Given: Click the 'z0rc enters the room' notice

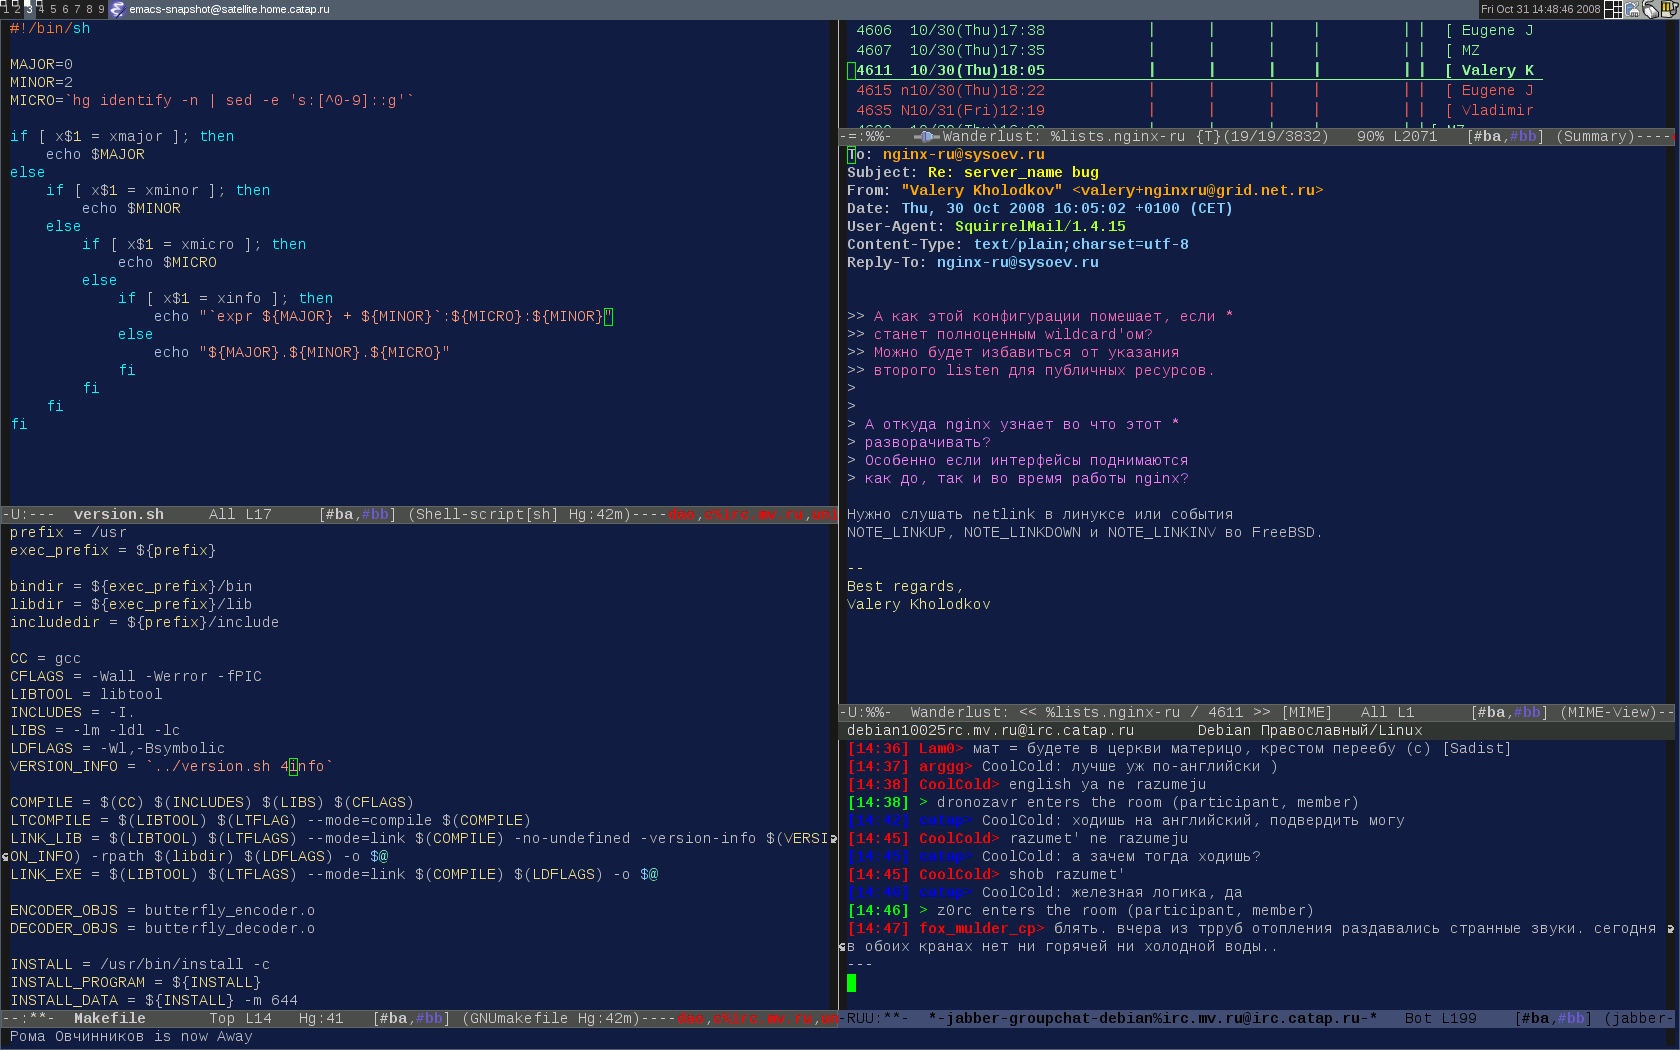Looking at the screenshot, I should [x=1116, y=911].
